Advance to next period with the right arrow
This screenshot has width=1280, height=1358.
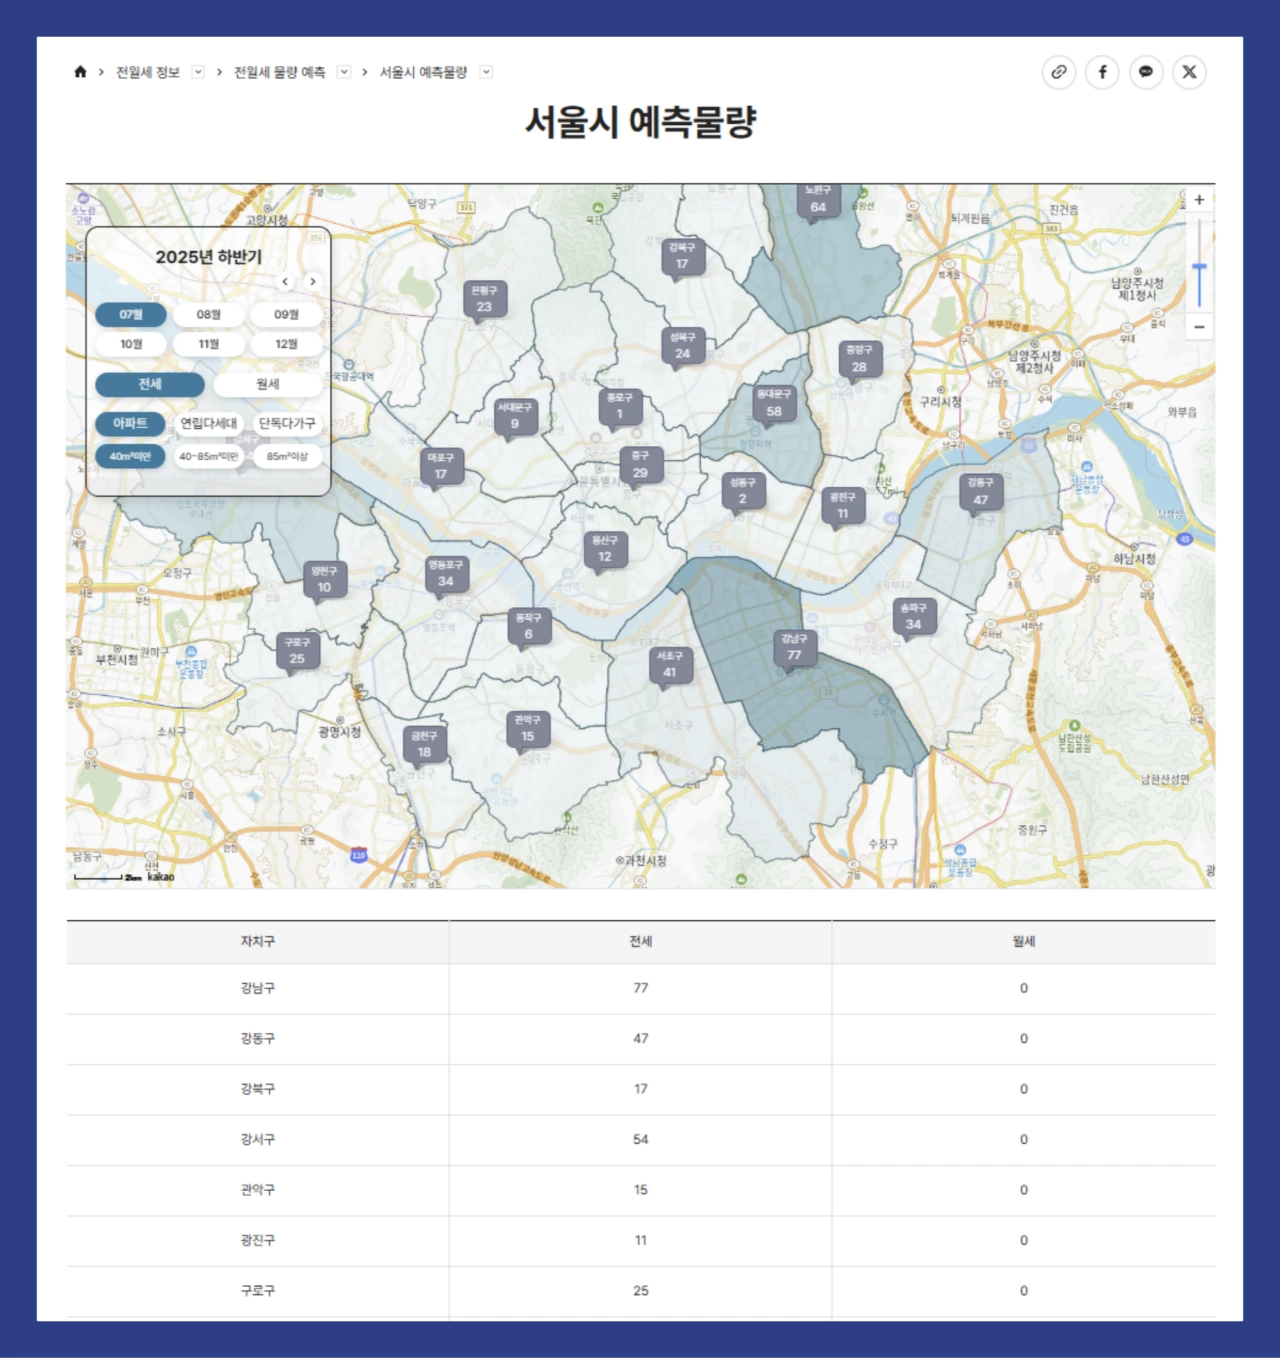313,282
